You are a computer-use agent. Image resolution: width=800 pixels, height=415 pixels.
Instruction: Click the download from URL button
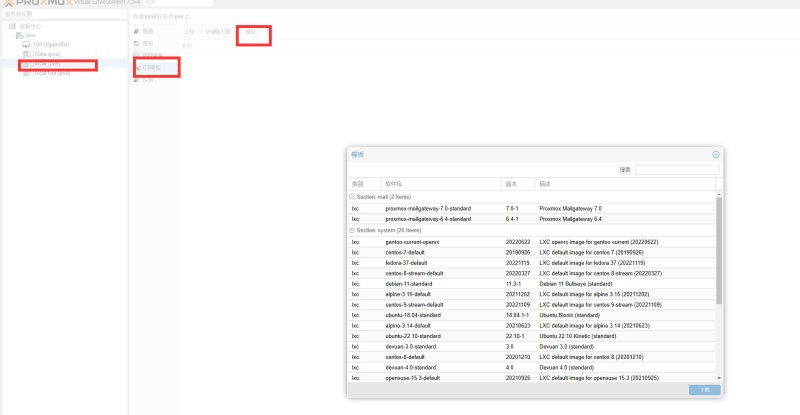click(218, 32)
